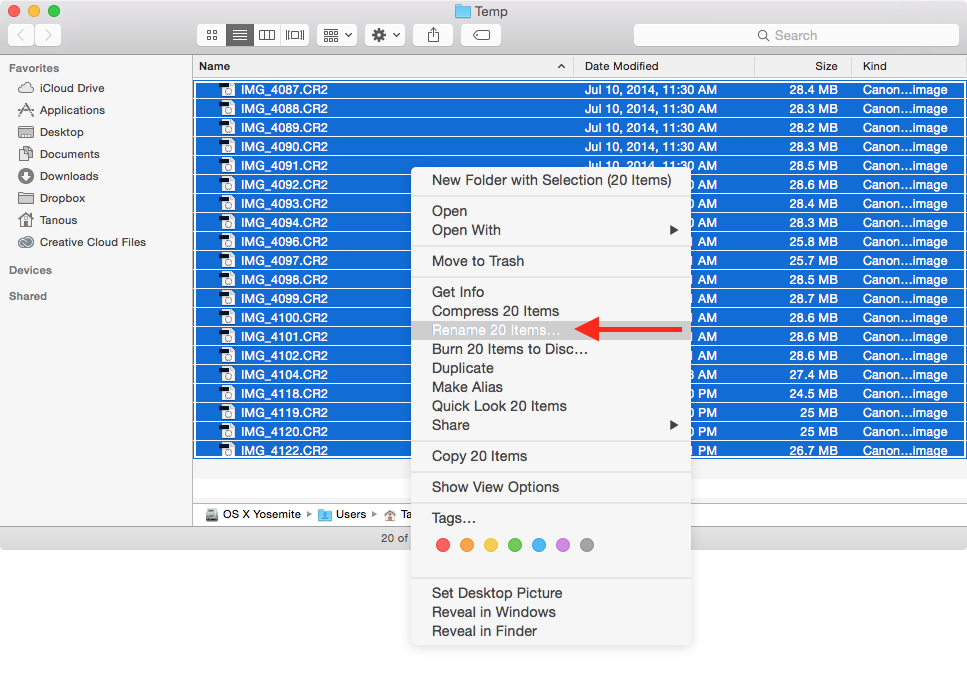Open the item arrangement dropdown
The image size is (967, 673).
337,35
